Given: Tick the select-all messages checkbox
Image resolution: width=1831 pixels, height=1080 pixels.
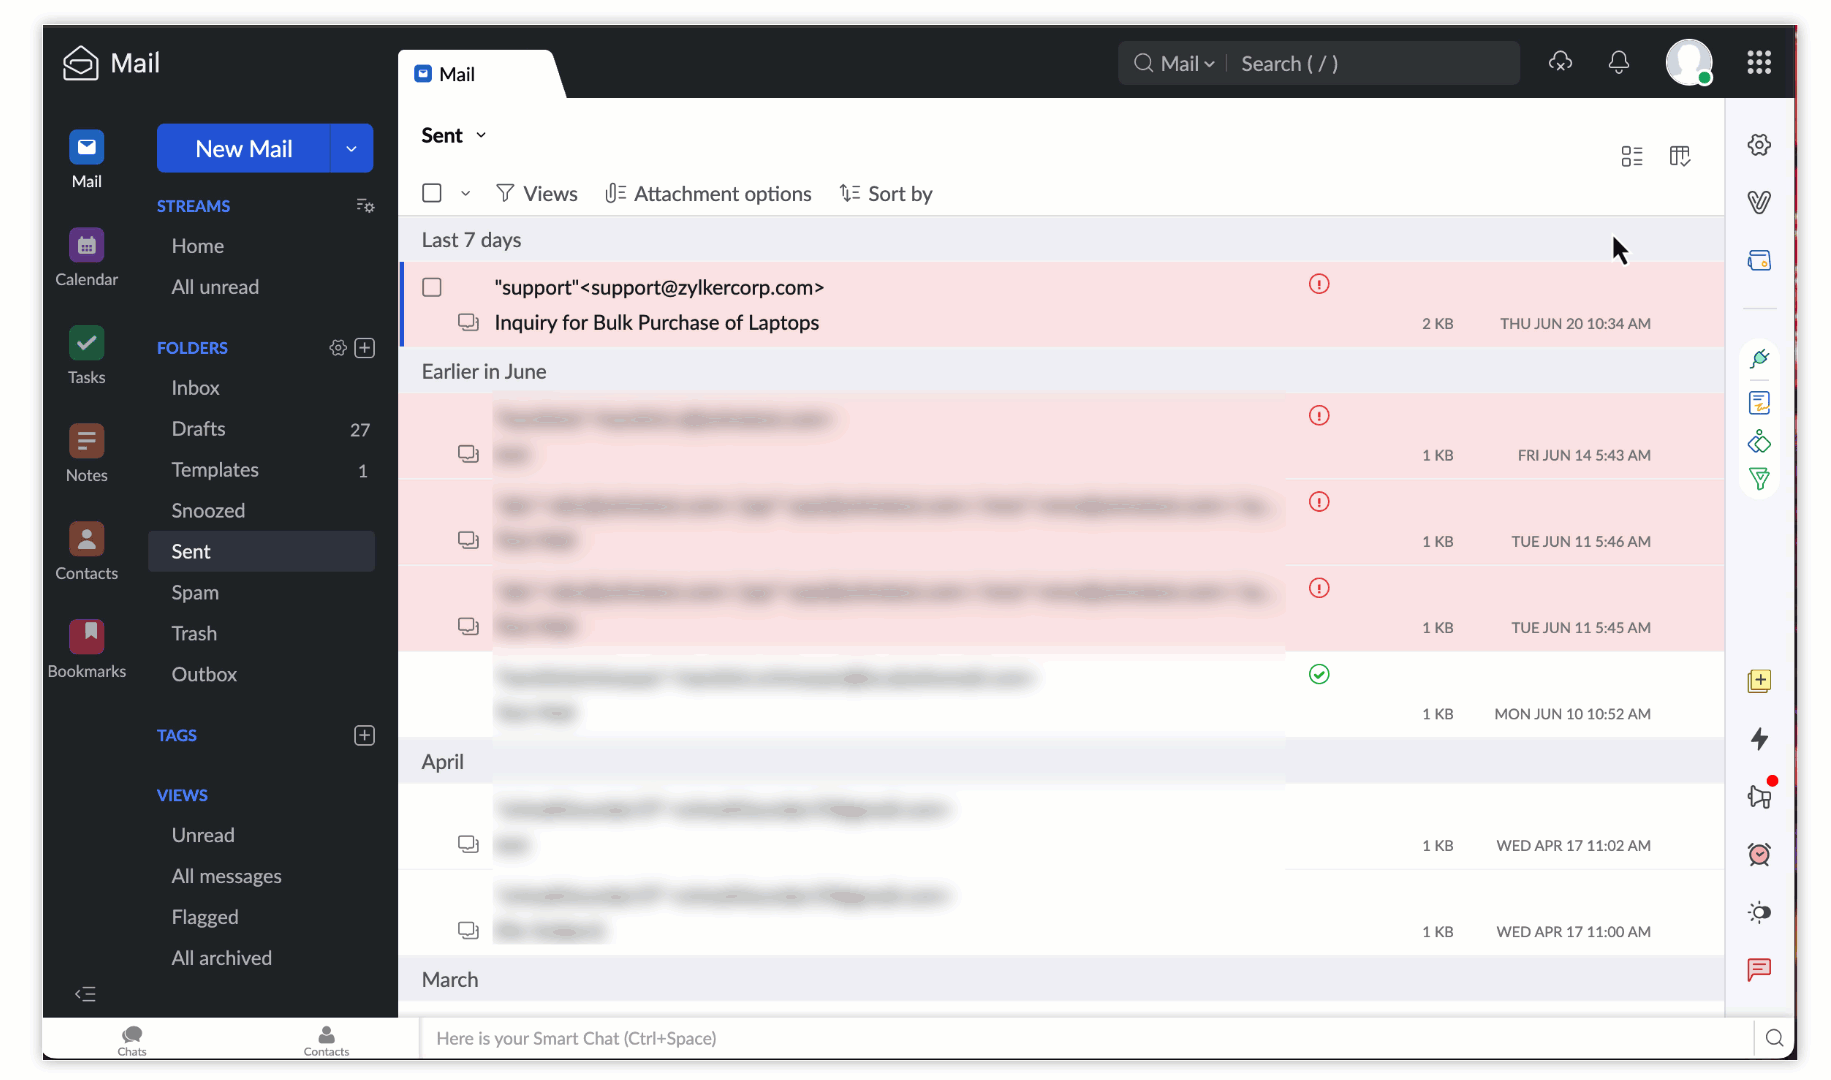Looking at the screenshot, I should pyautogui.click(x=432, y=193).
